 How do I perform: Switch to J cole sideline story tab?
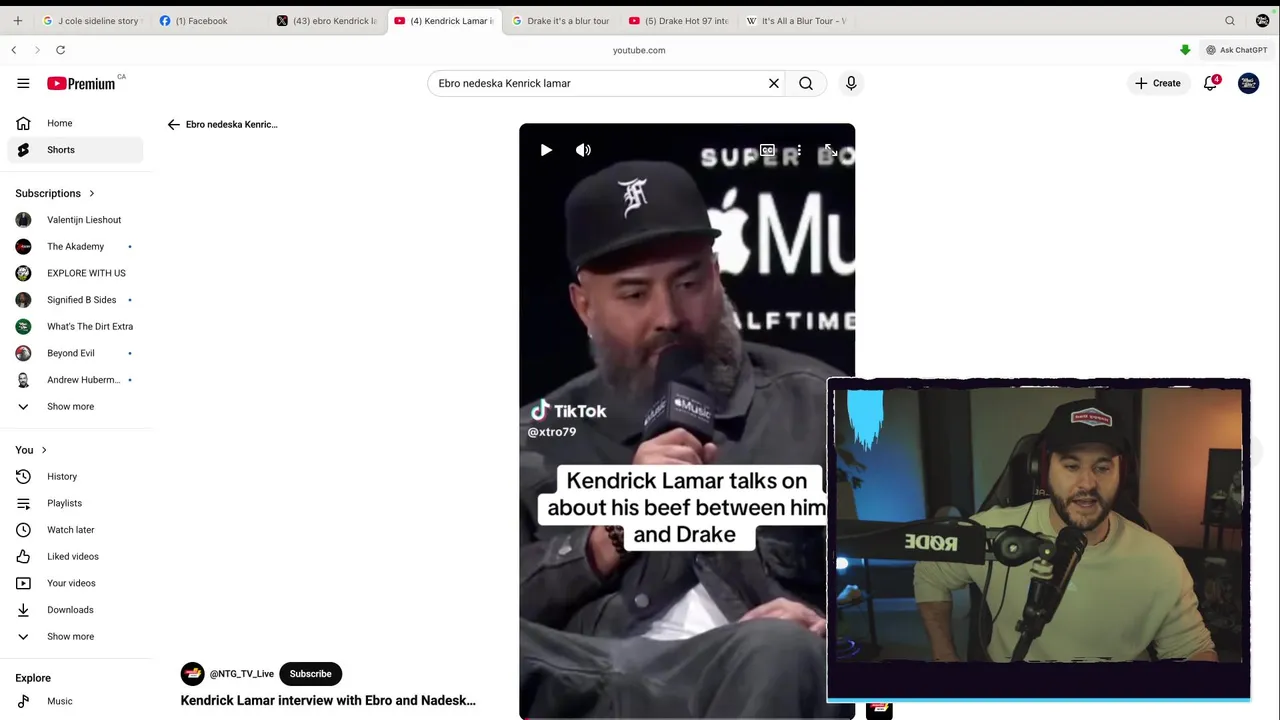91,20
